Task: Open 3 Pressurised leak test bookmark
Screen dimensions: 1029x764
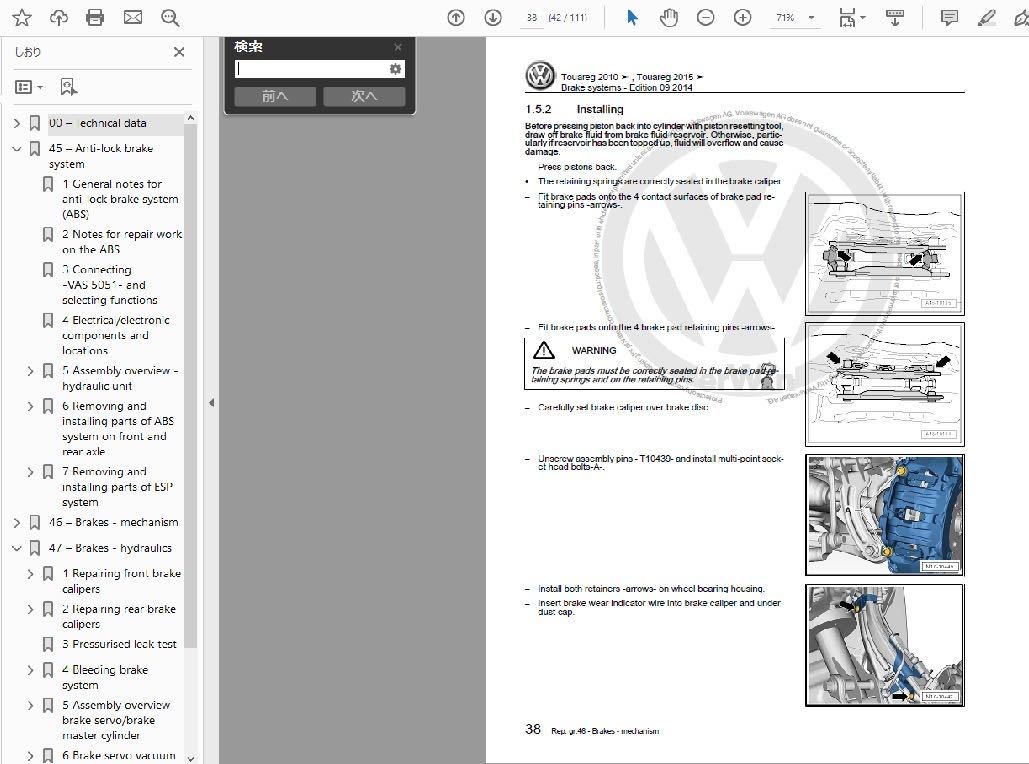Action: coord(119,644)
